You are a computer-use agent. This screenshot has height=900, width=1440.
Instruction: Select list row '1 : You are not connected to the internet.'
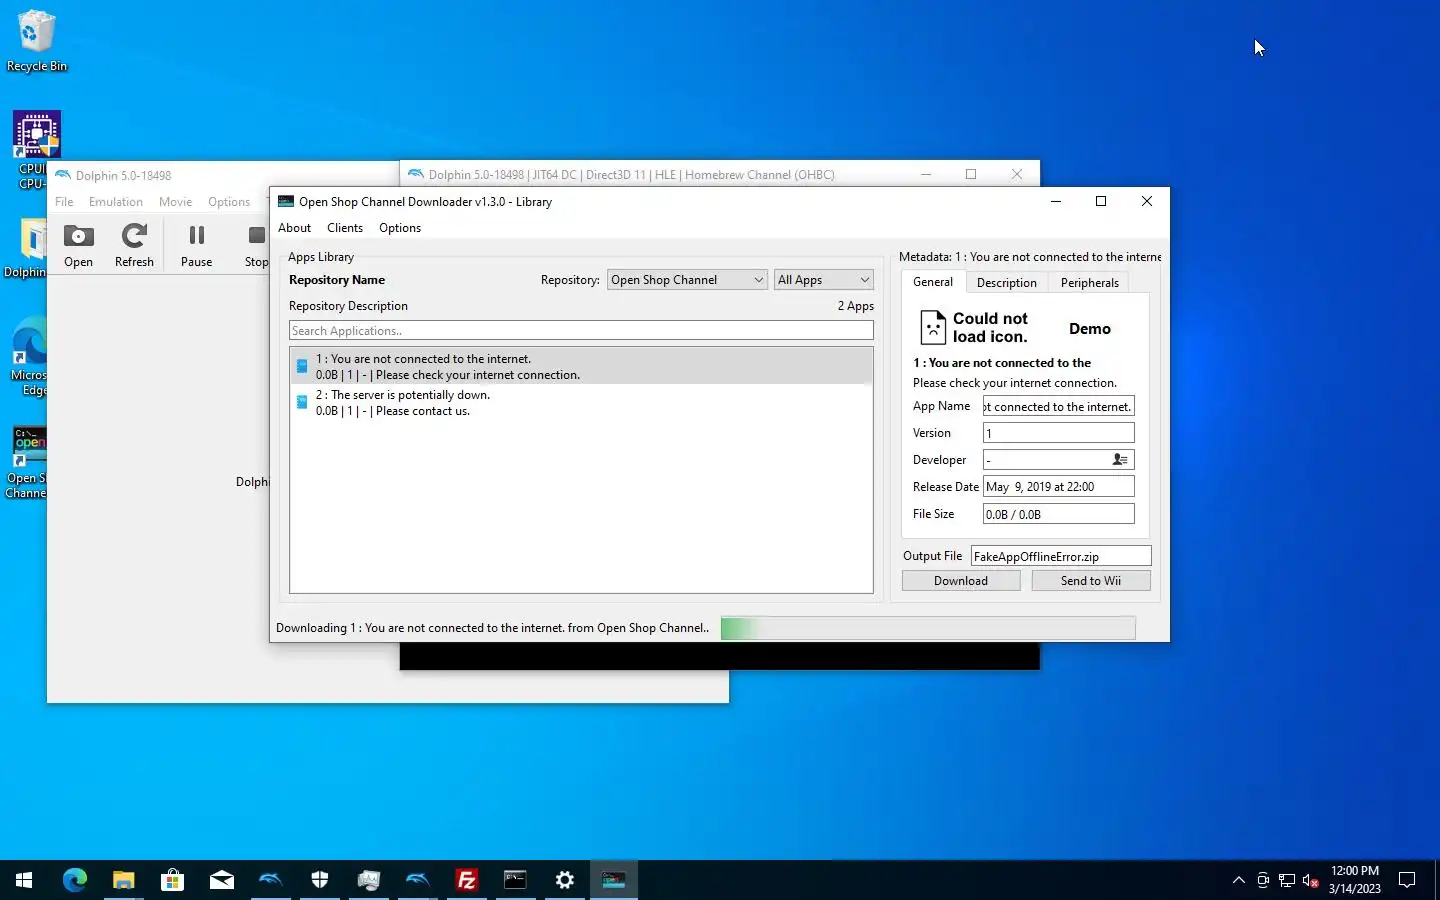tap(581, 366)
